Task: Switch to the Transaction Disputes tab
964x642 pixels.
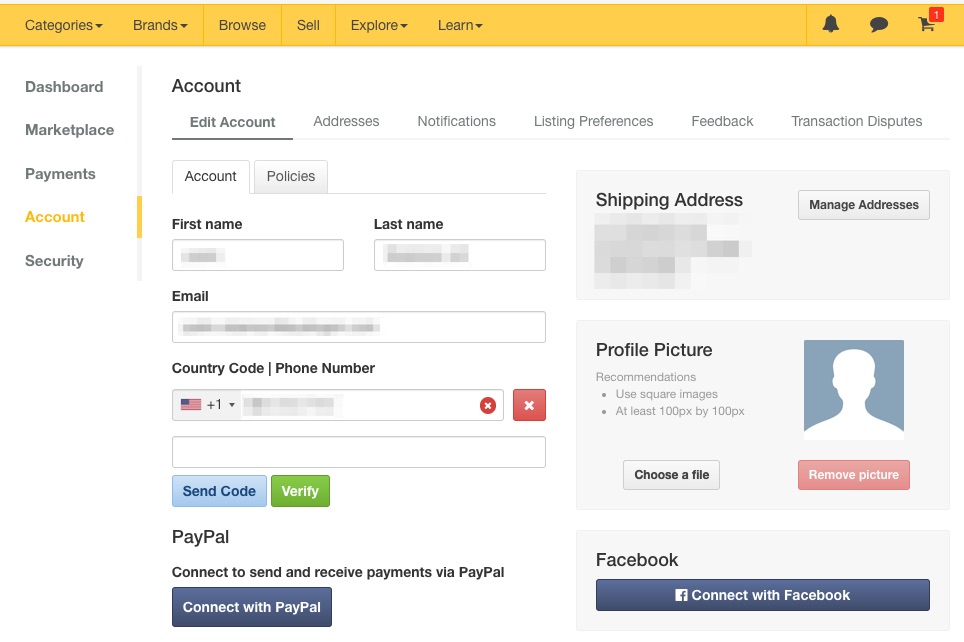Action: point(856,121)
